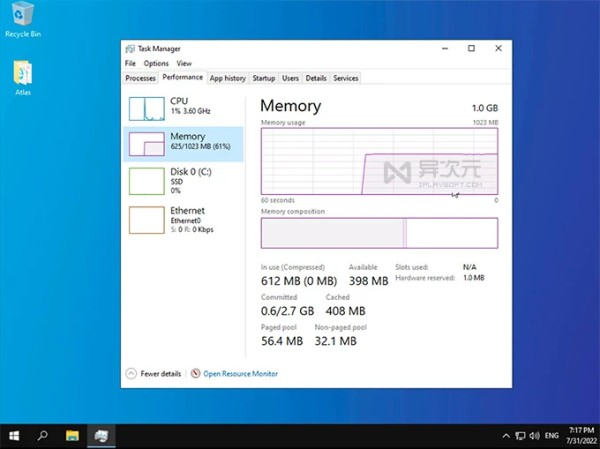Click the Memory heading
The height and width of the screenshot is (449, 600).
(290, 106)
